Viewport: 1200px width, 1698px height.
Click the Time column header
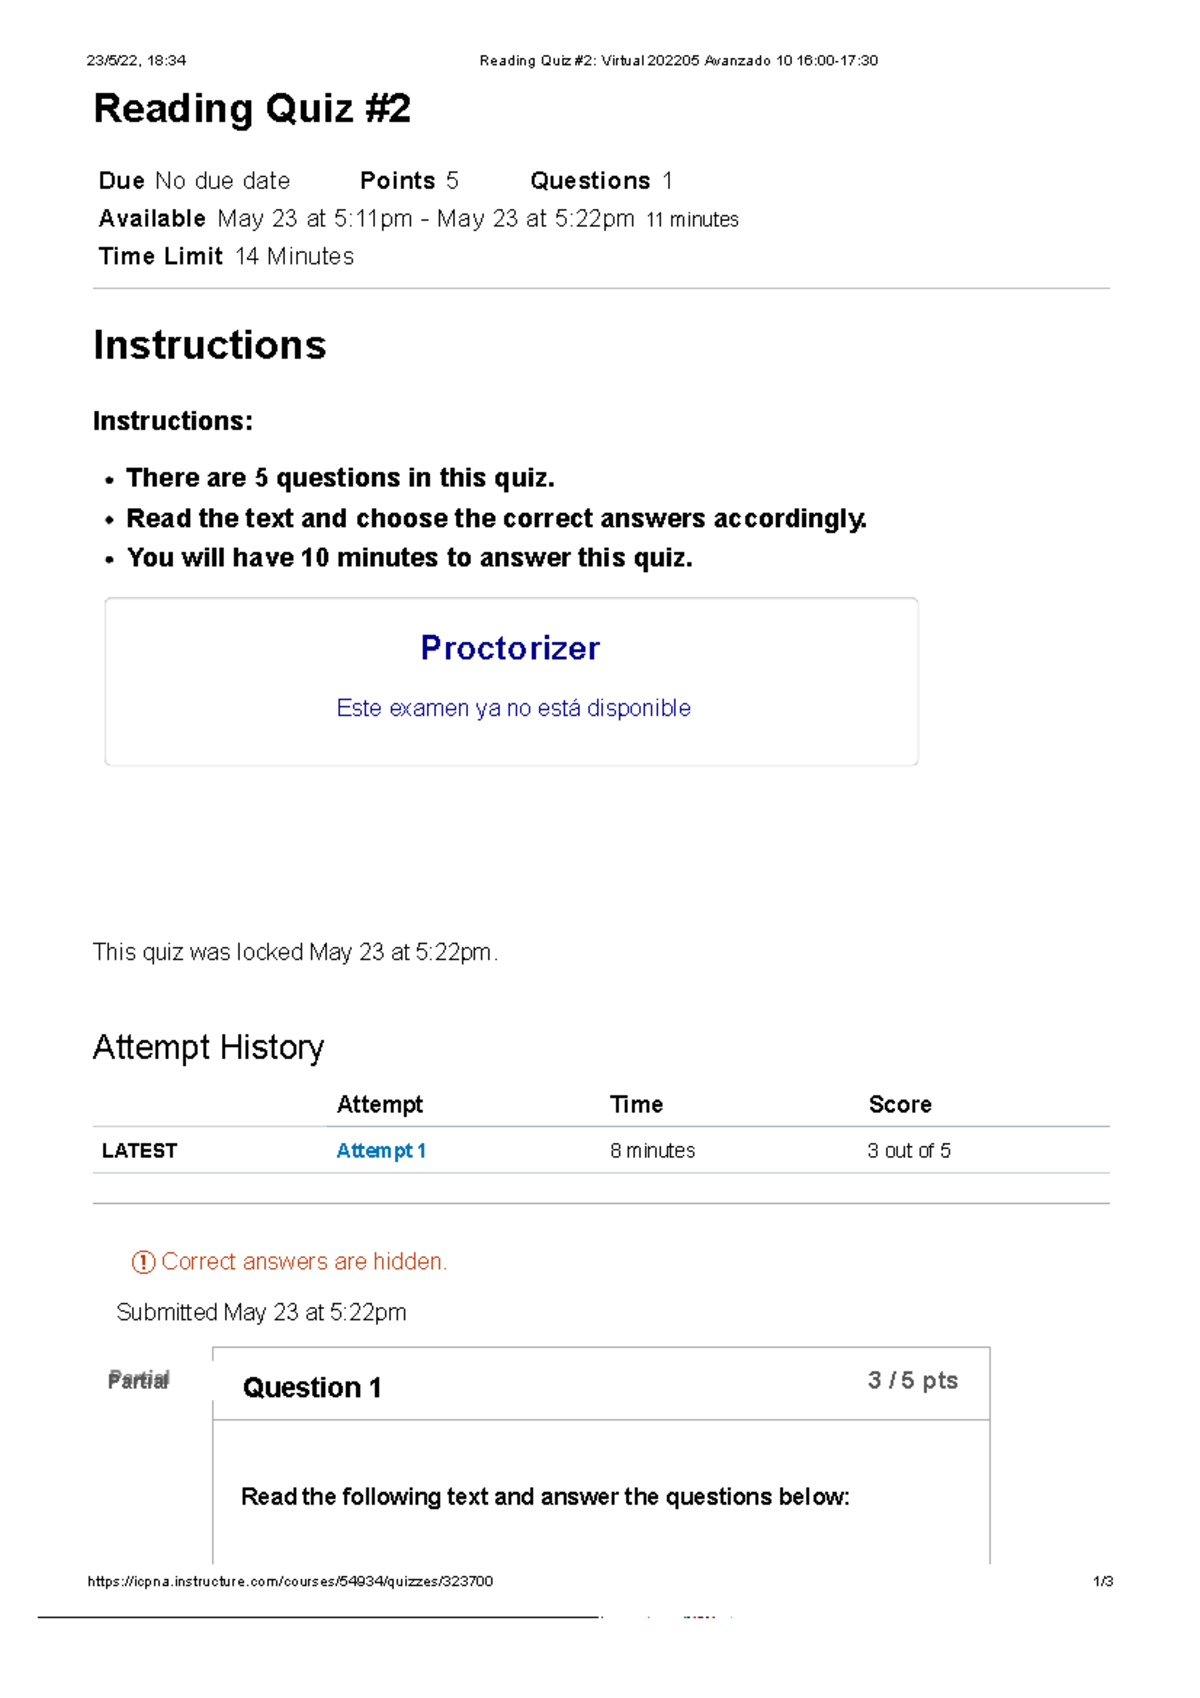tap(637, 1104)
